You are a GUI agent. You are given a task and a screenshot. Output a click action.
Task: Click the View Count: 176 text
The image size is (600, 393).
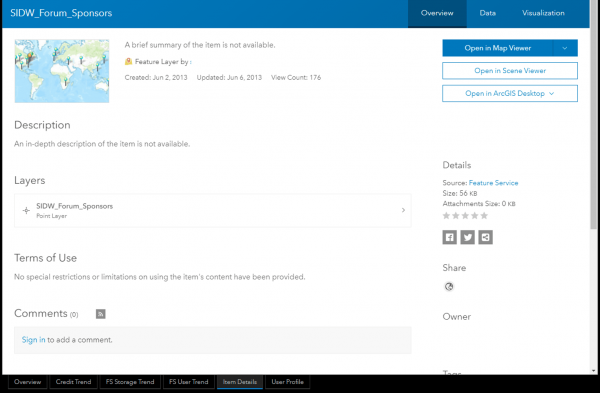(296, 77)
